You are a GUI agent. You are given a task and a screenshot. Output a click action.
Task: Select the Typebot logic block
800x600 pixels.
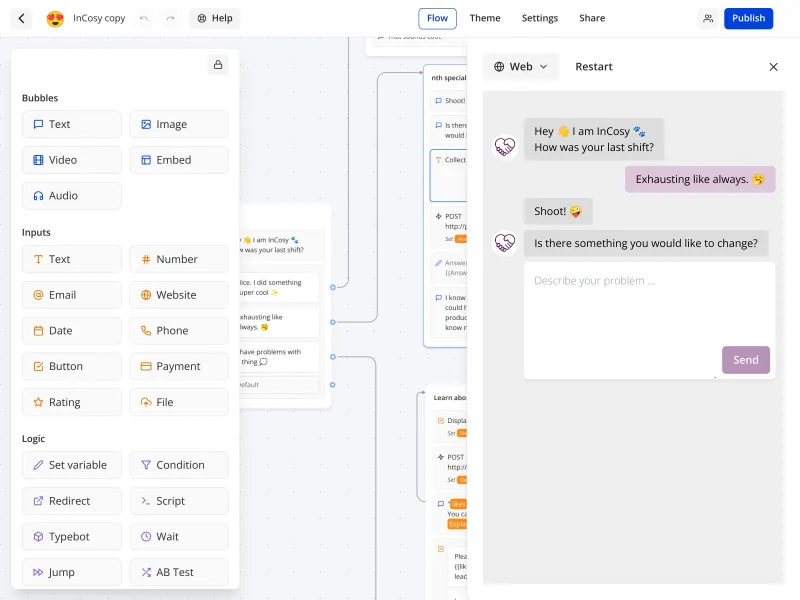coord(72,537)
